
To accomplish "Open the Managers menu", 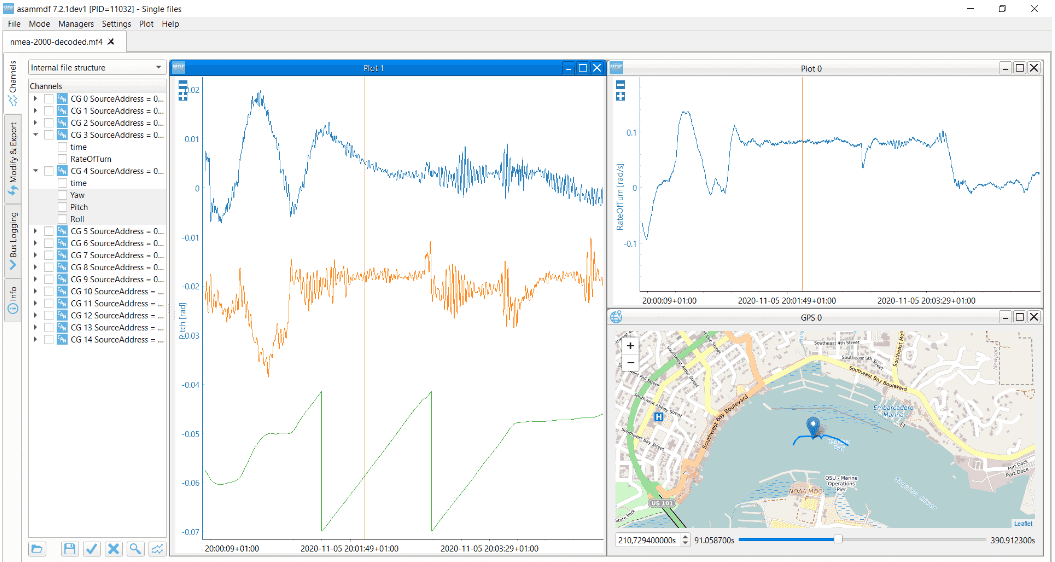I will pyautogui.click(x=76, y=23).
